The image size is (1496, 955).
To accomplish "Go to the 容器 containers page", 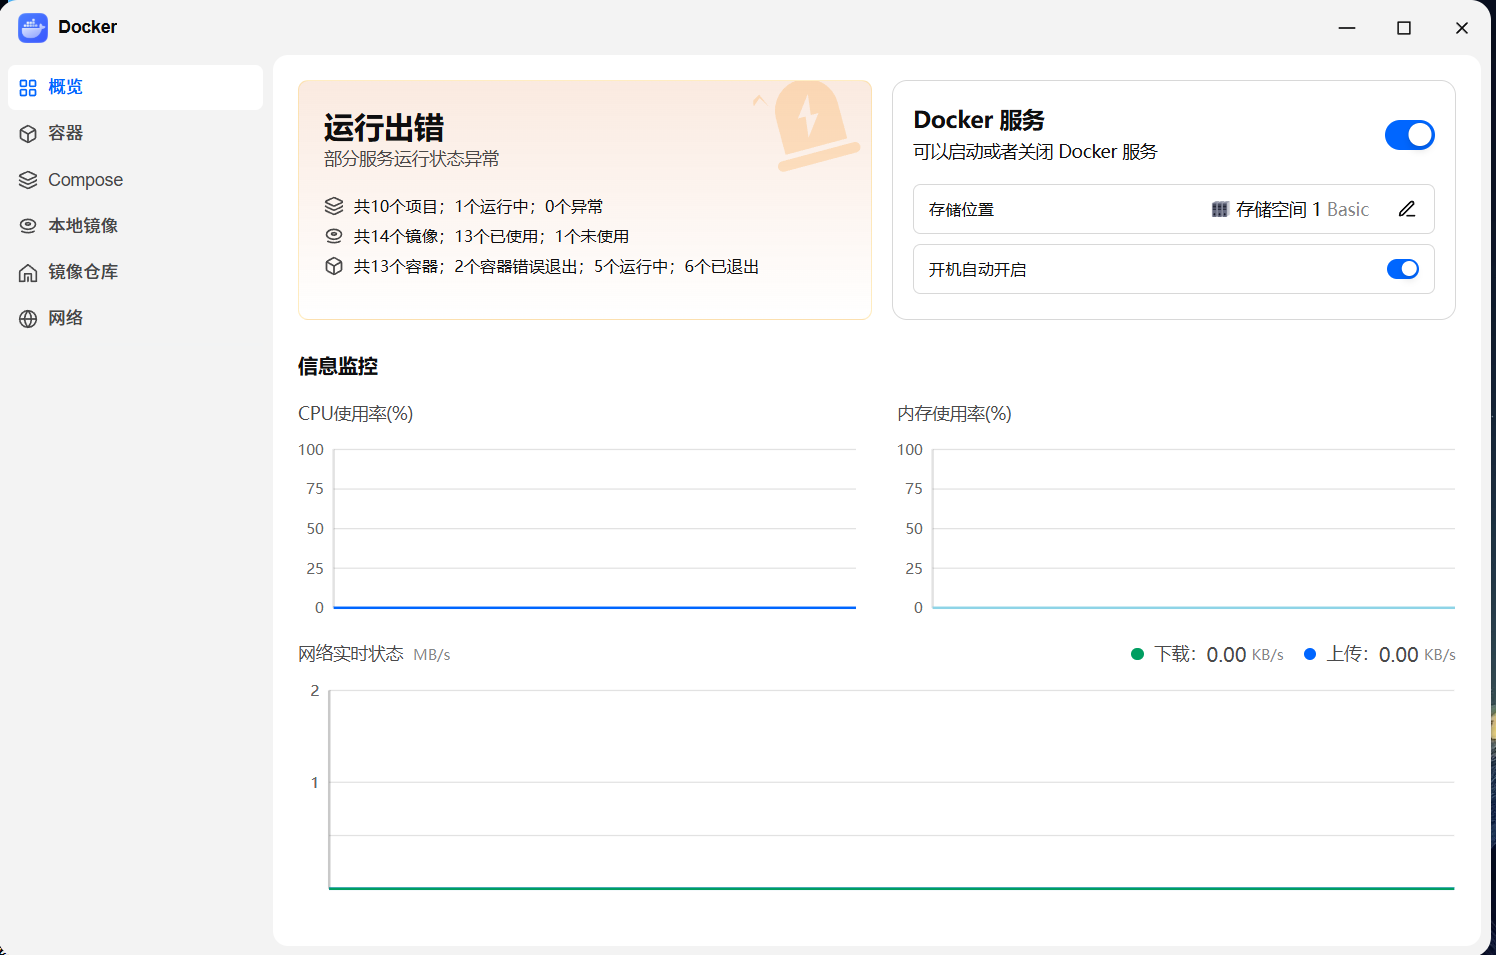I will coord(136,133).
